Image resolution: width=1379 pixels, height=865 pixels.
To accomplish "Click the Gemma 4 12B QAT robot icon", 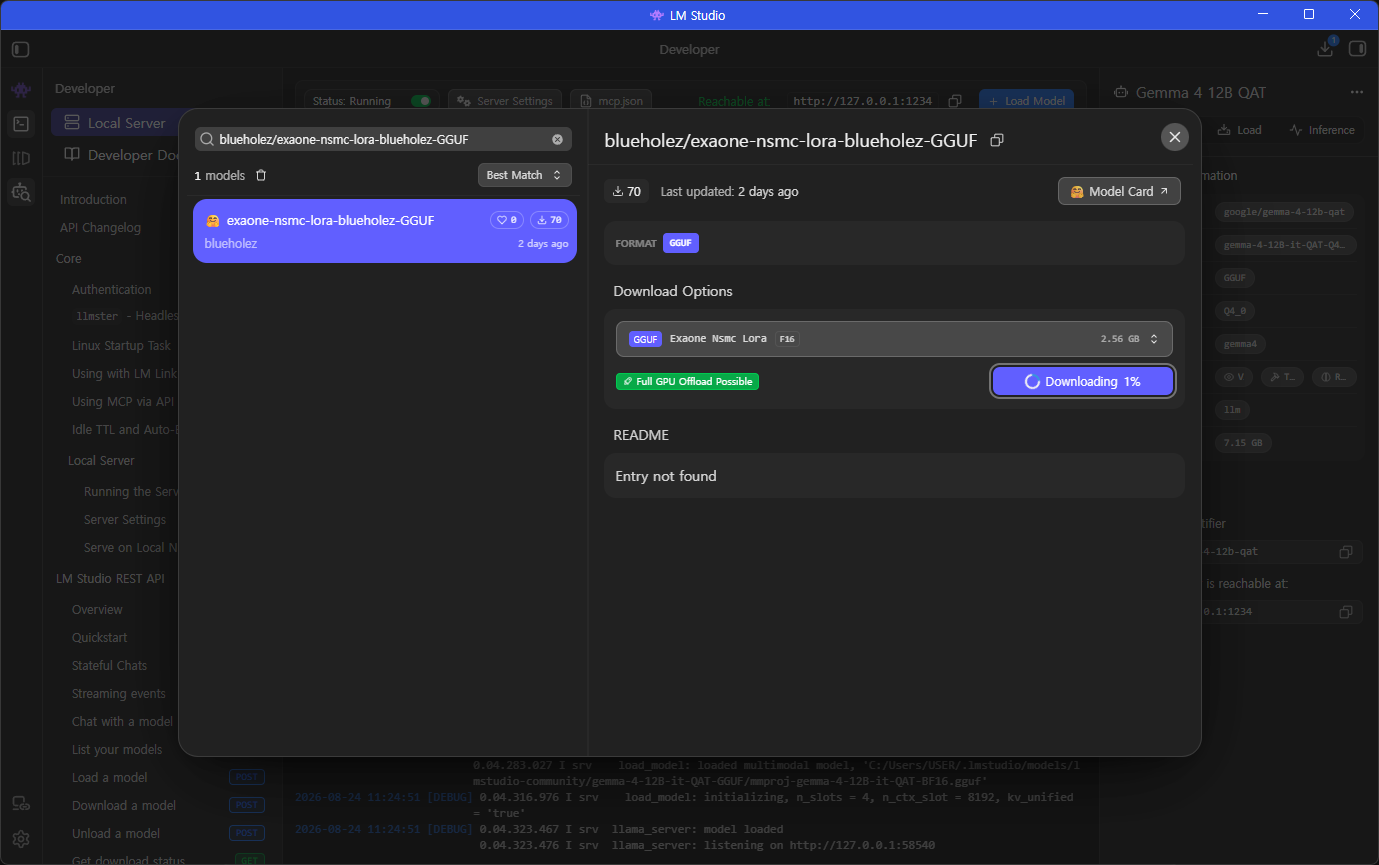I will coord(1121,92).
